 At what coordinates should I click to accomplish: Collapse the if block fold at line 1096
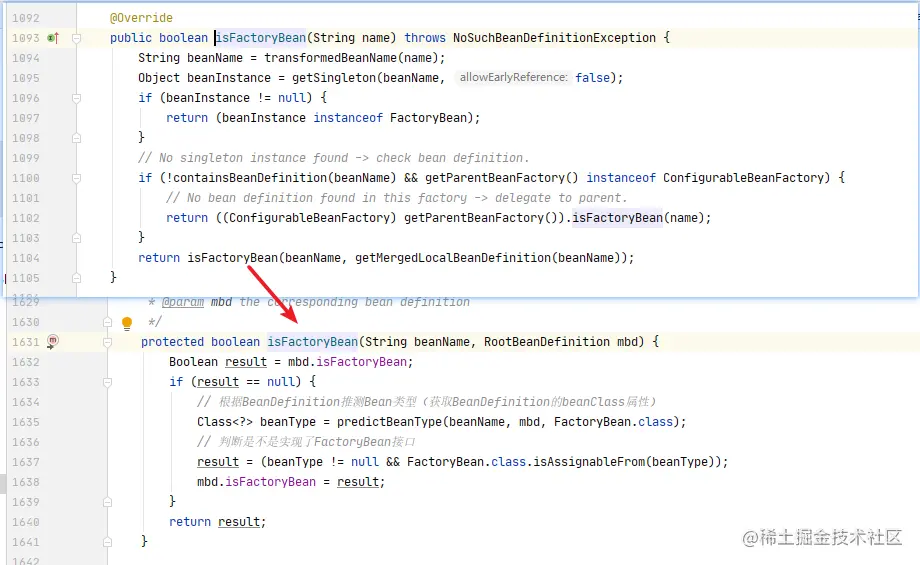[76, 98]
